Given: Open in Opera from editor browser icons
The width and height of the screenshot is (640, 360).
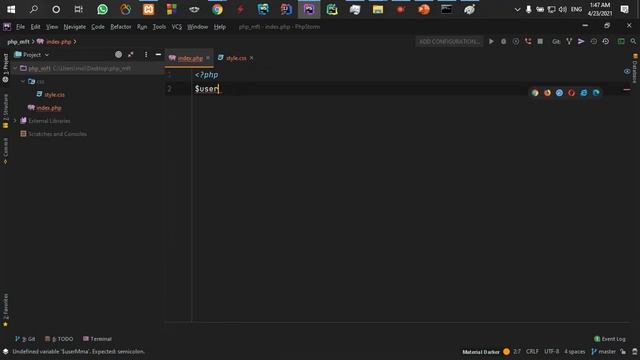Looking at the screenshot, I should pos(571,93).
